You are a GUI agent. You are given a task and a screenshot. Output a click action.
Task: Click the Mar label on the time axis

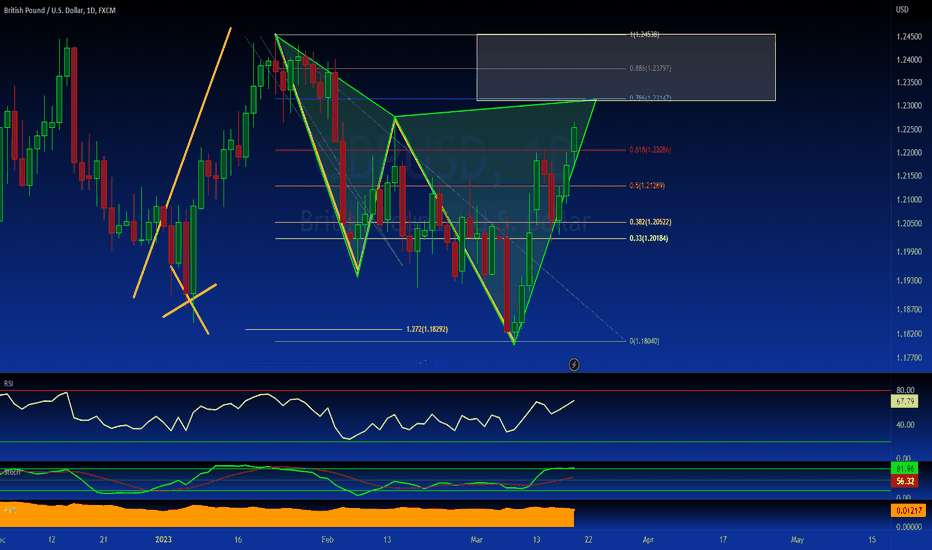pos(477,539)
